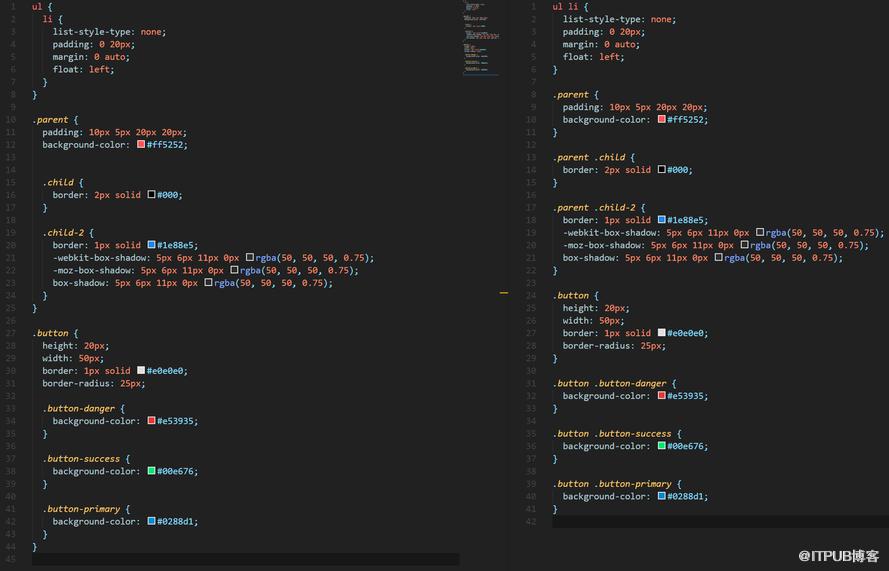Select line number 44 in the gutter

click(11, 546)
